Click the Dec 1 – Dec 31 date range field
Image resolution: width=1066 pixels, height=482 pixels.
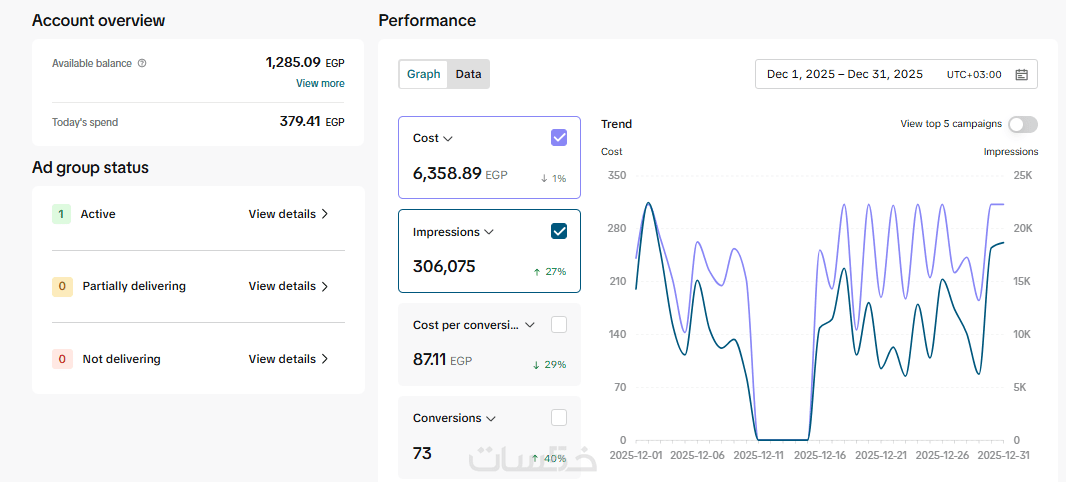coord(845,74)
